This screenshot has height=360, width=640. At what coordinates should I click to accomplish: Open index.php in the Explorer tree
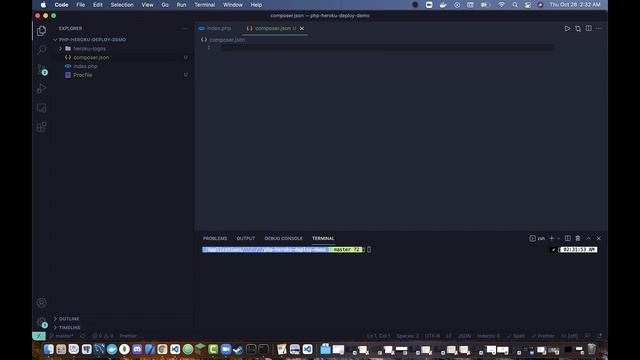(85, 66)
